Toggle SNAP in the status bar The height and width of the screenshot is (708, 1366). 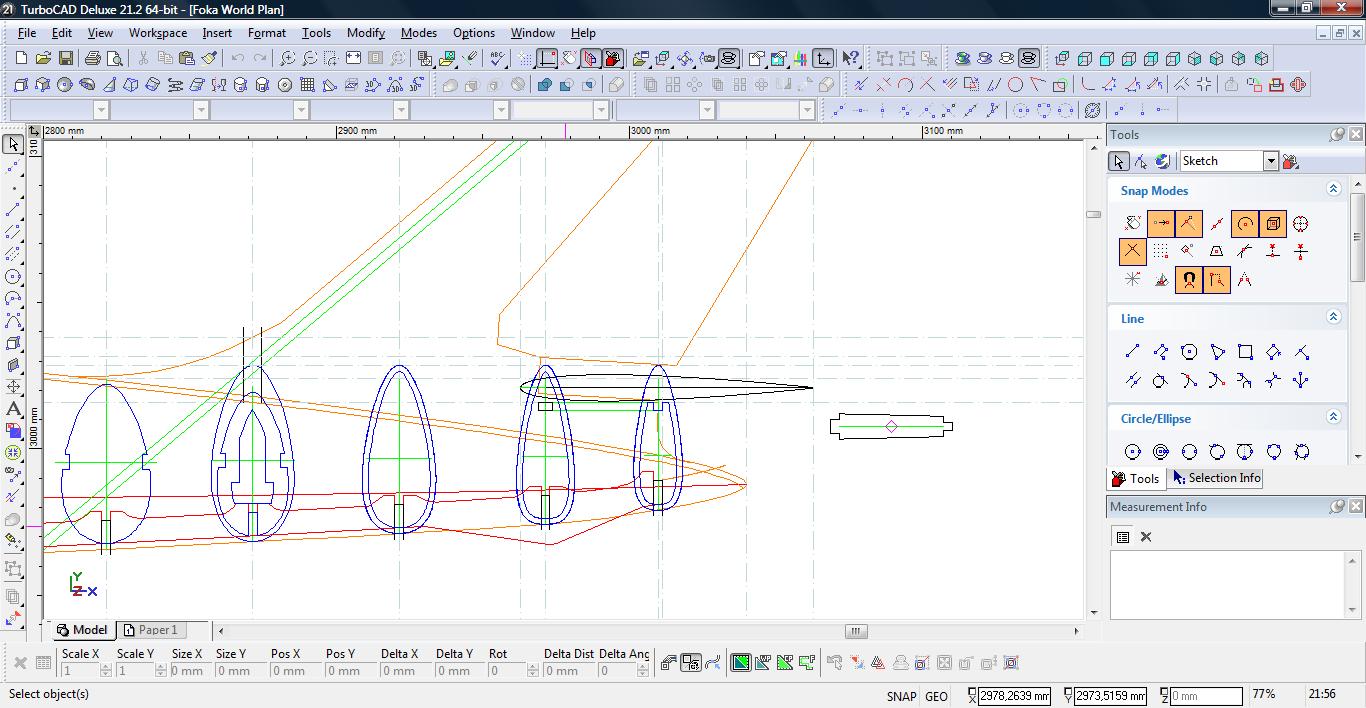[x=900, y=696]
